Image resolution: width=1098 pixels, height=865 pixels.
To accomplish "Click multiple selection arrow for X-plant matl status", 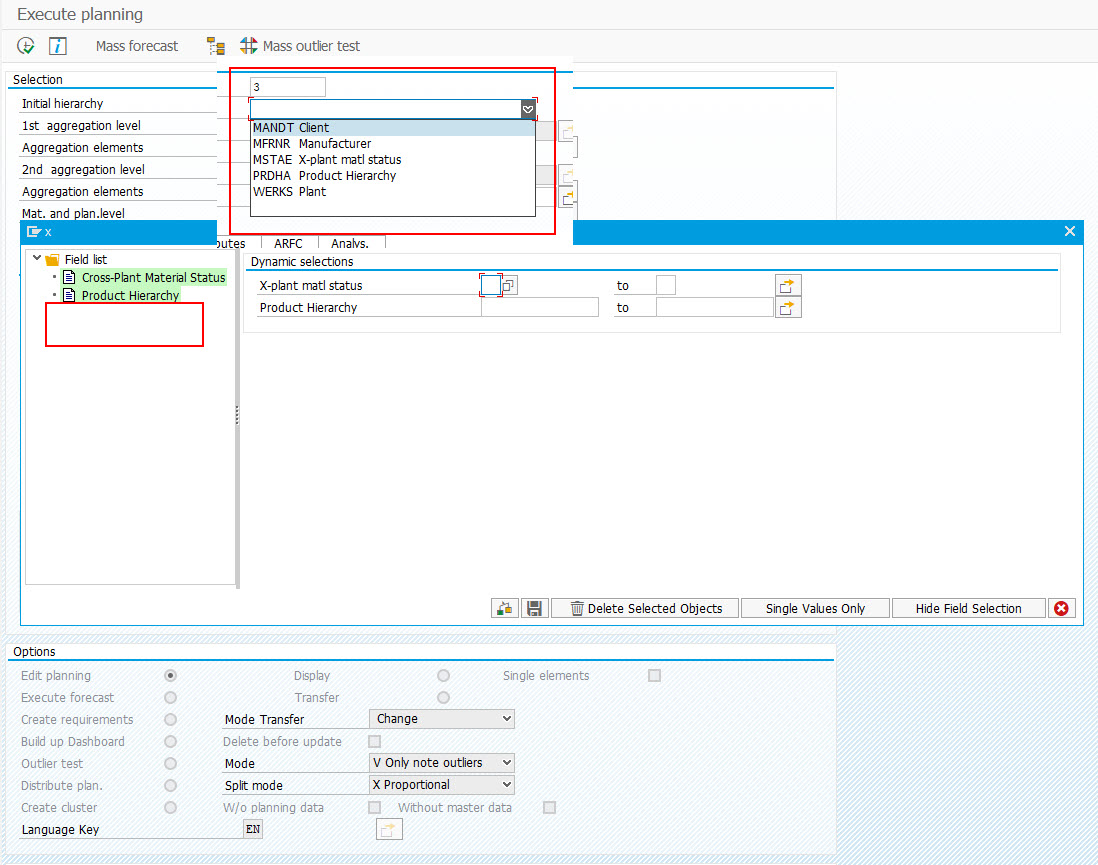I will (788, 286).
